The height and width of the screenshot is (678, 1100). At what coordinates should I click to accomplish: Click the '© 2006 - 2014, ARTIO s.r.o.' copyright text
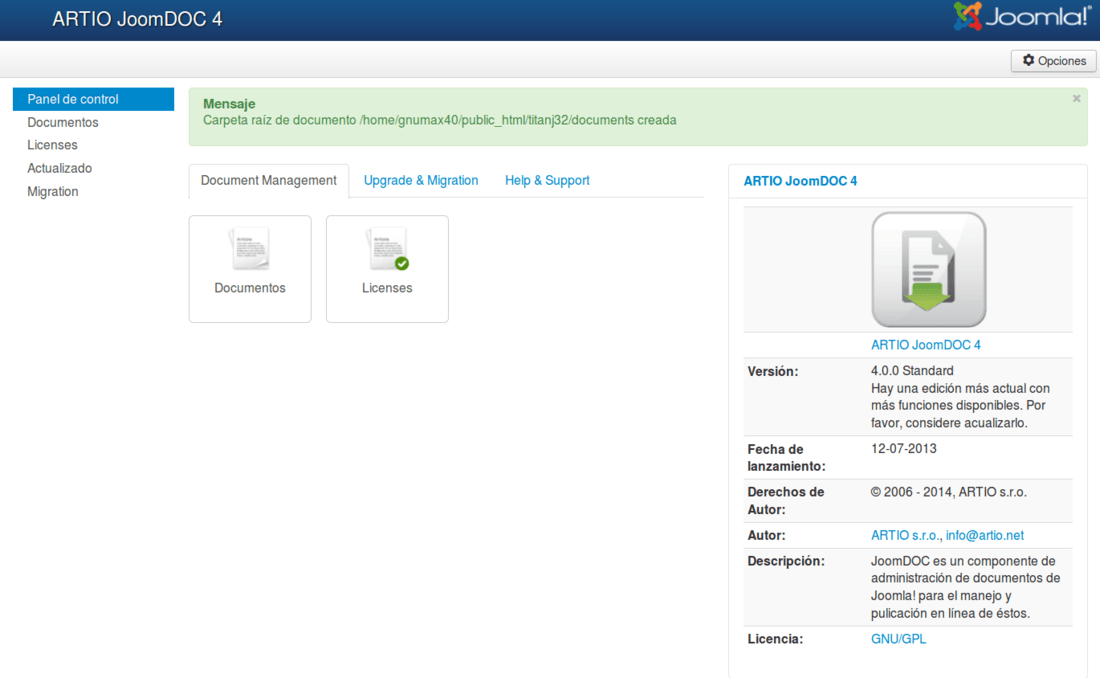point(948,492)
